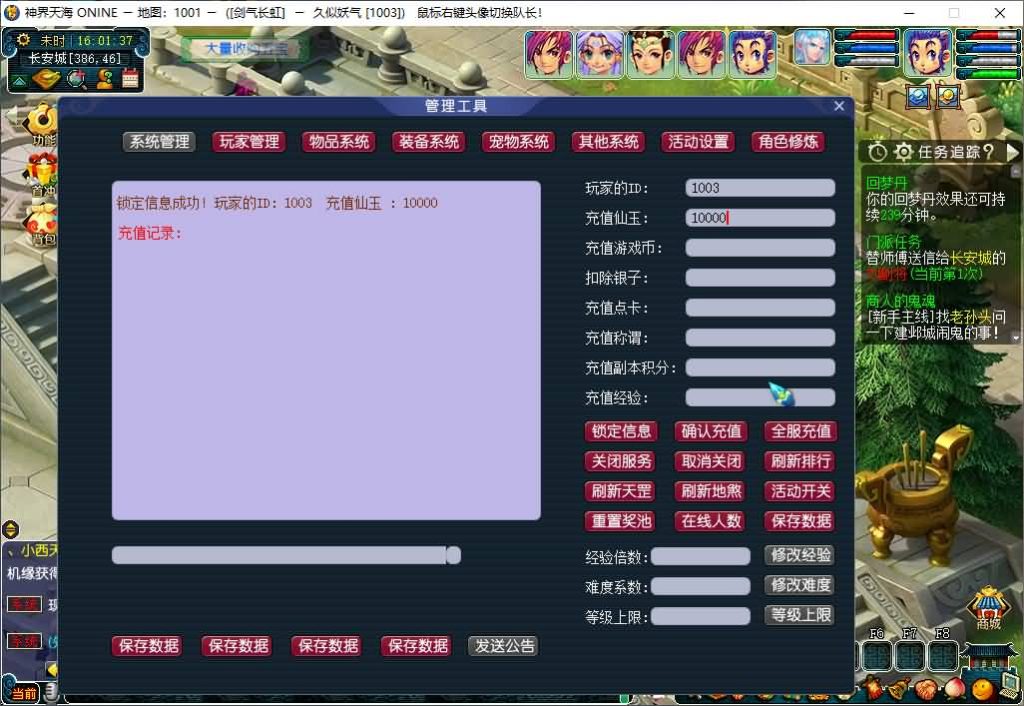Open the 背包 bag icon
1024x706 pixels.
pos(40,223)
